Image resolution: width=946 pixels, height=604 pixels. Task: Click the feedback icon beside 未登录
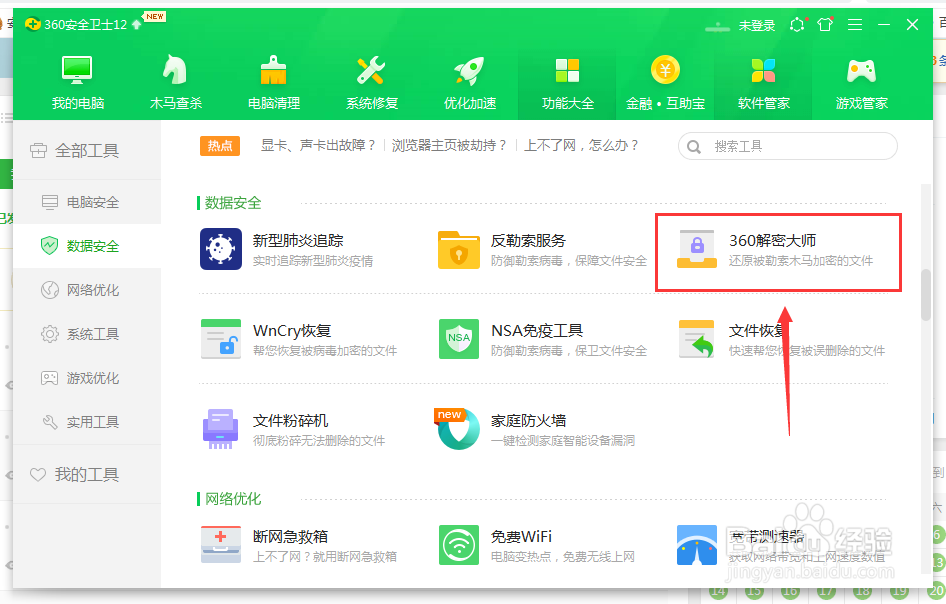point(797,25)
